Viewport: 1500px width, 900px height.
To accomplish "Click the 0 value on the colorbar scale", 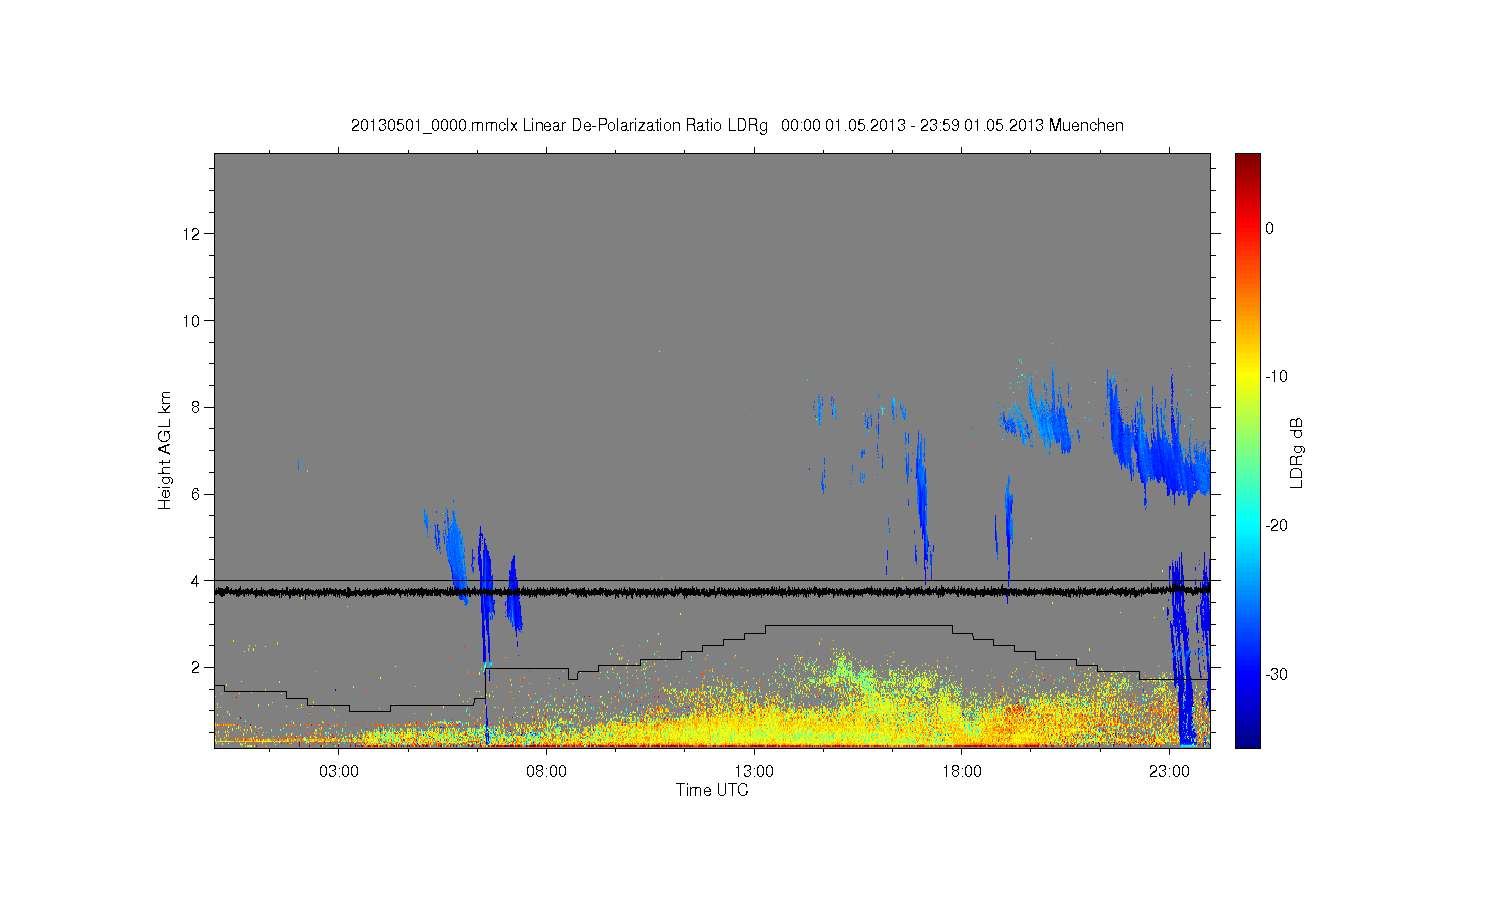I will (x=1270, y=228).
